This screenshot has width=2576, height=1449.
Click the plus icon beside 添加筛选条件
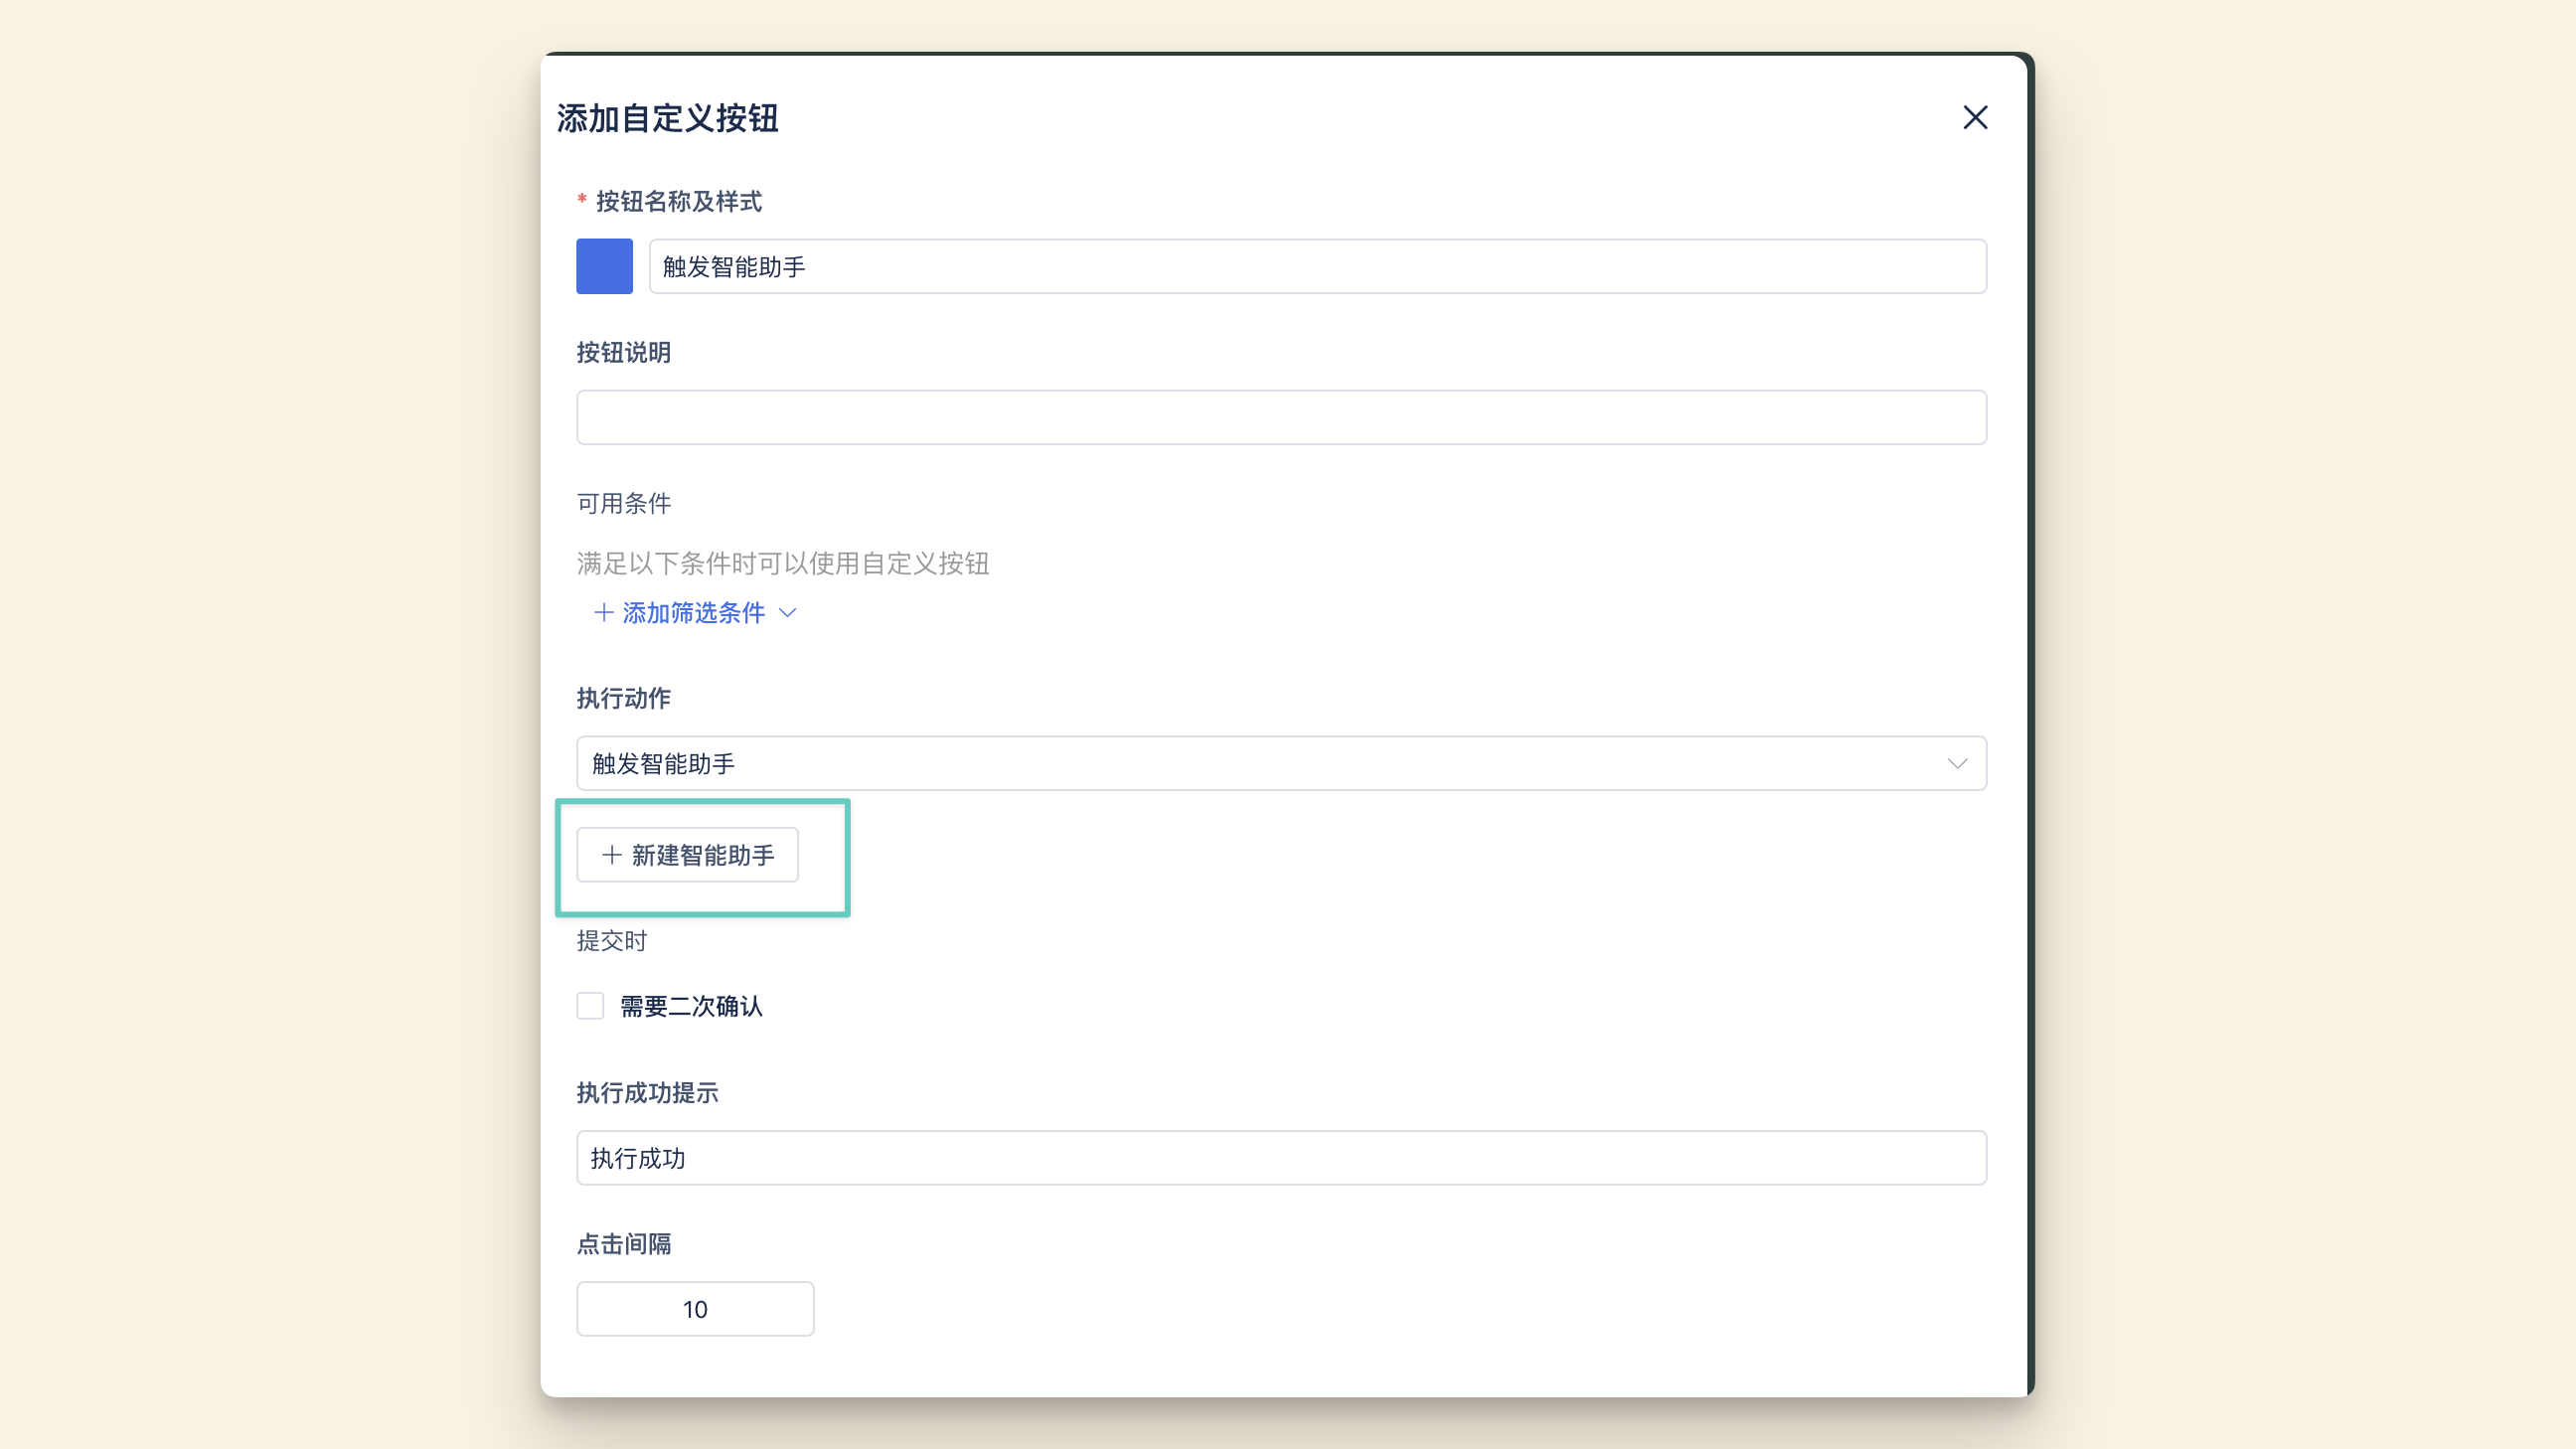[603, 613]
